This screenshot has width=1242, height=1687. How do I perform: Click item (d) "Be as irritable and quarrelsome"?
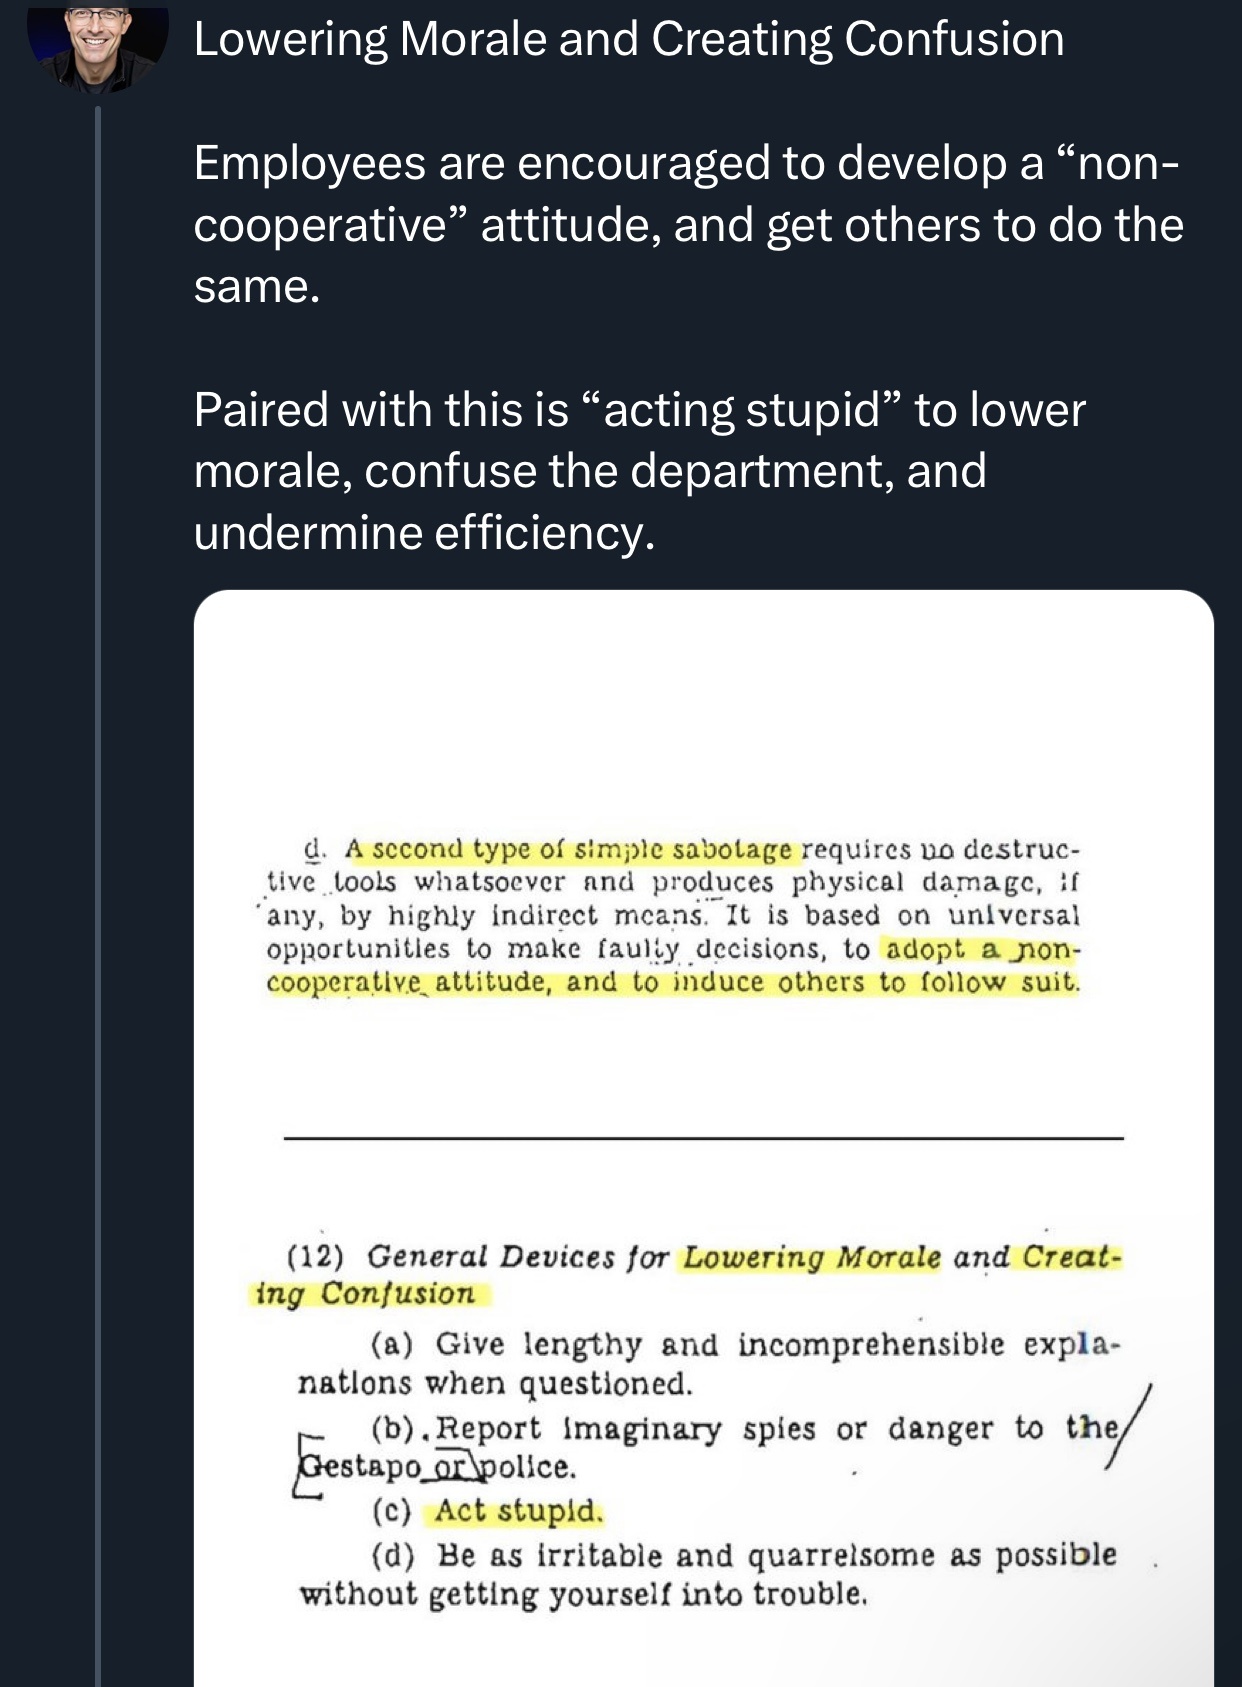tap(743, 1556)
